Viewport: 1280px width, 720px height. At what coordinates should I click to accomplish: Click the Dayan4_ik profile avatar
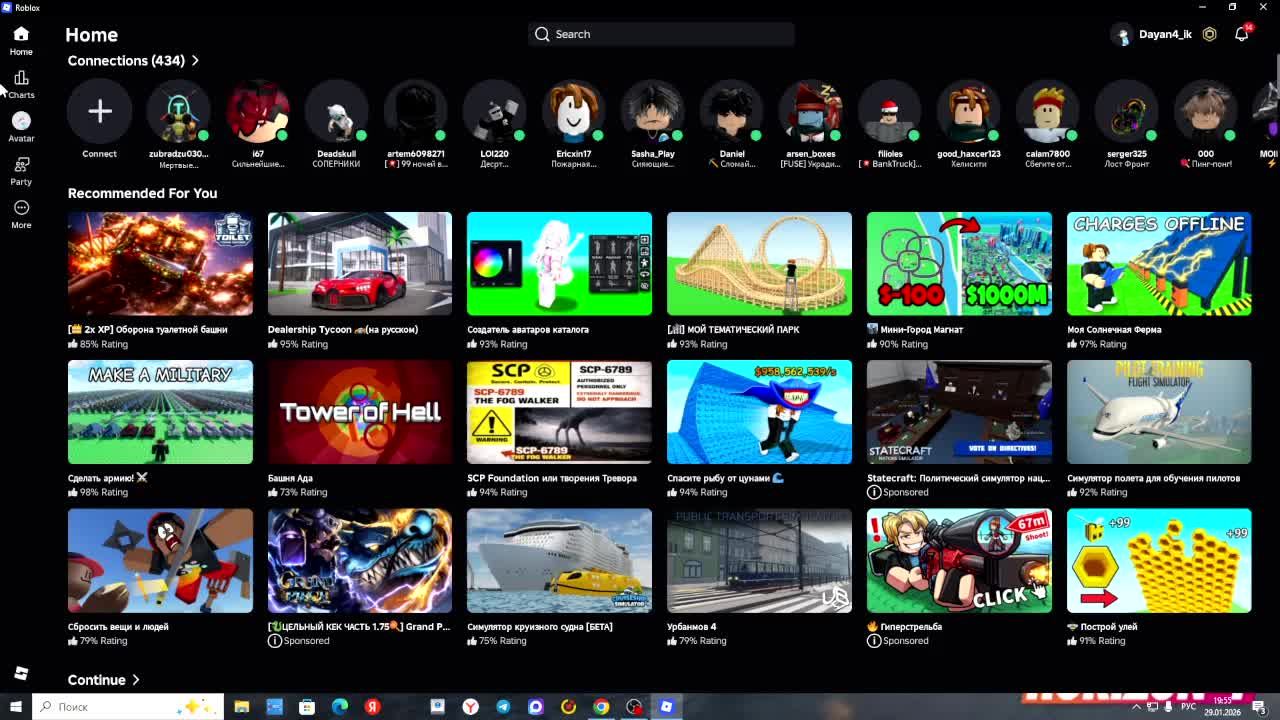pyautogui.click(x=1123, y=34)
